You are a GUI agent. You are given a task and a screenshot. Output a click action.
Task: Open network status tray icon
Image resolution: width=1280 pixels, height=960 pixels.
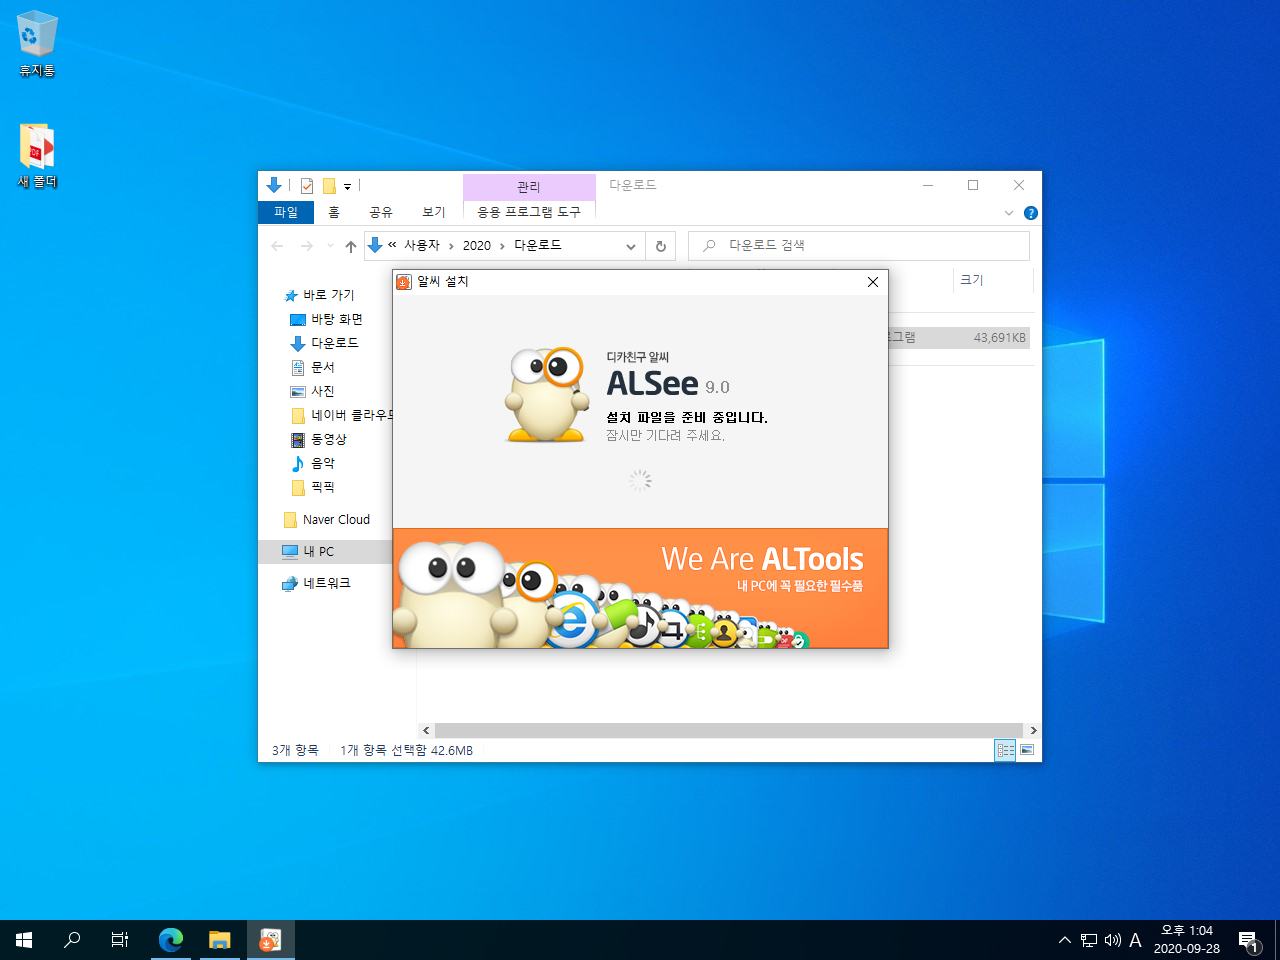click(1089, 940)
